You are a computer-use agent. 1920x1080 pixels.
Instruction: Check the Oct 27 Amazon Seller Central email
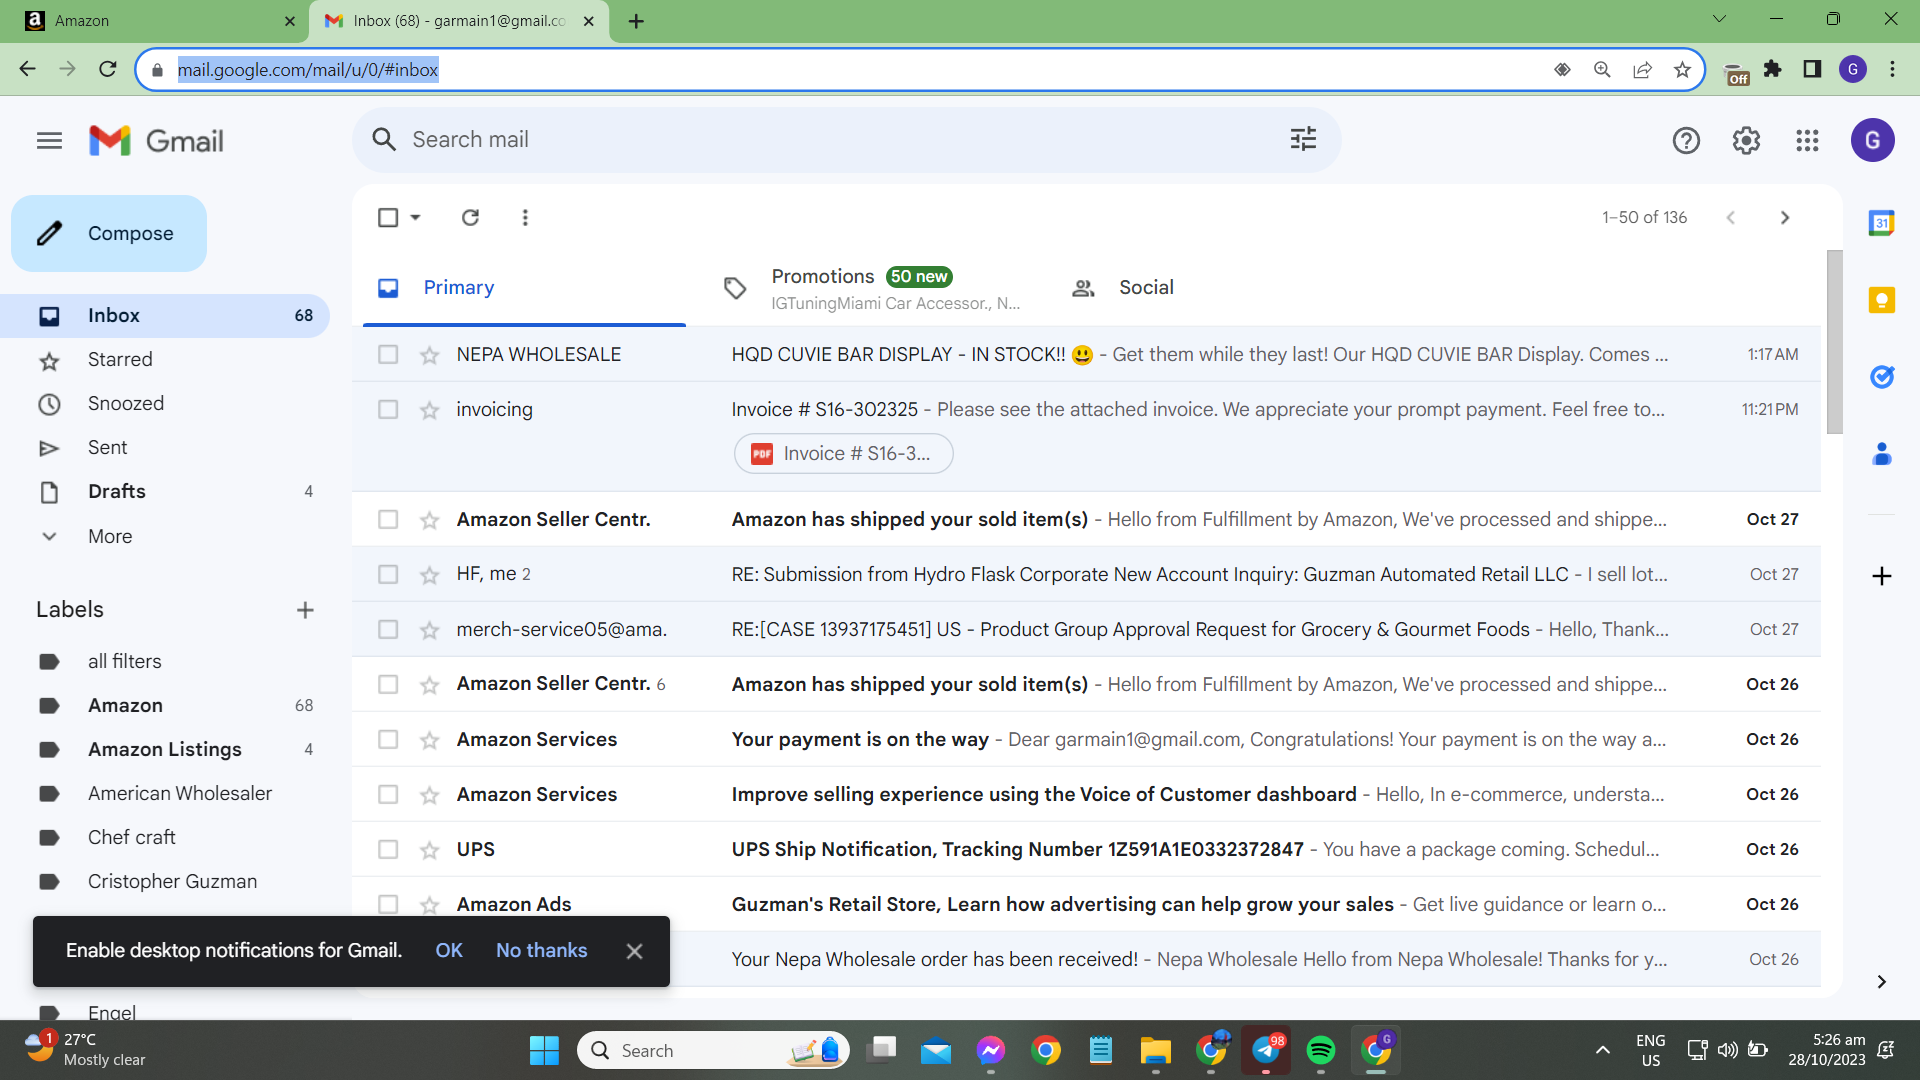[x=388, y=520]
